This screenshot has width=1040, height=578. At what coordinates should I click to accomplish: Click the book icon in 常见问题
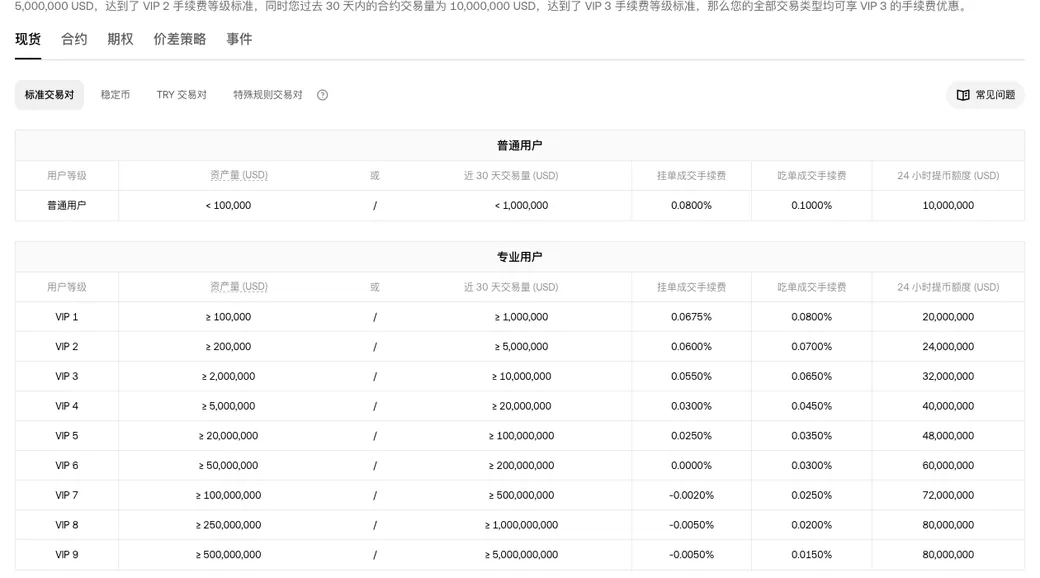(963, 95)
